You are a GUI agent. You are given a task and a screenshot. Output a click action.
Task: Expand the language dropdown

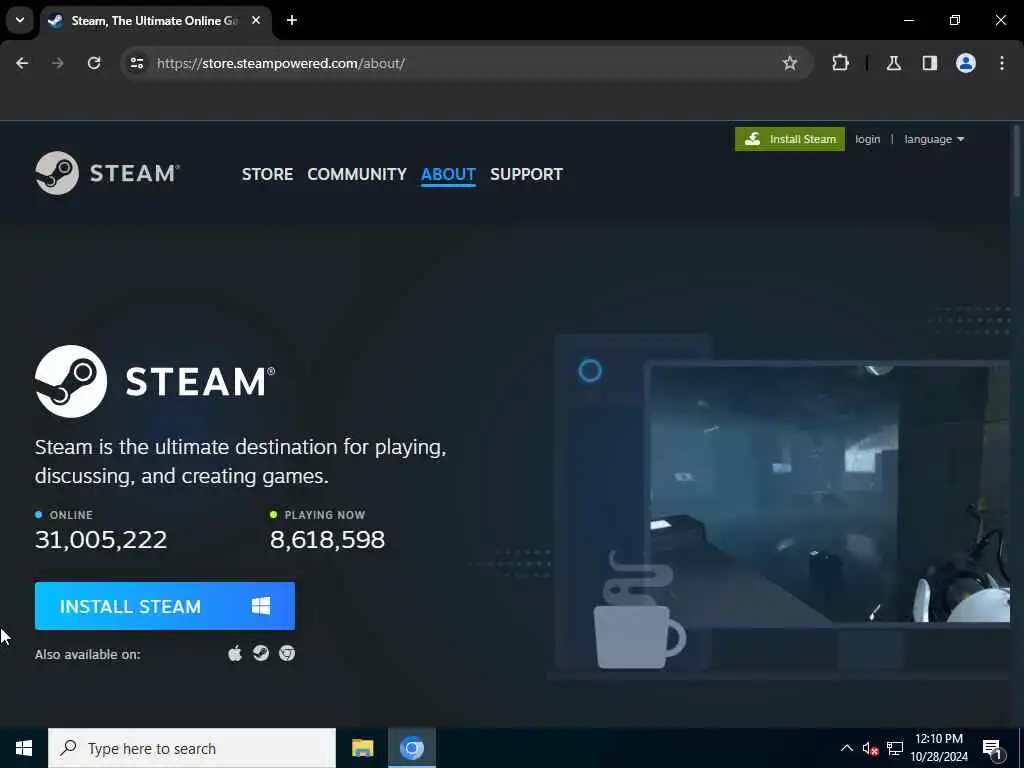tap(934, 139)
